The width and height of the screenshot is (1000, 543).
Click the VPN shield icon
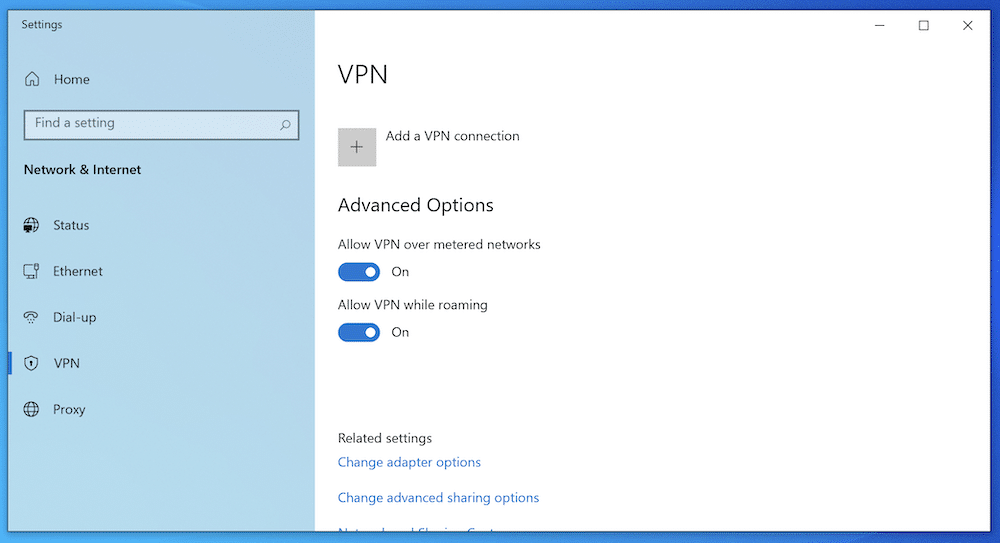[31, 363]
